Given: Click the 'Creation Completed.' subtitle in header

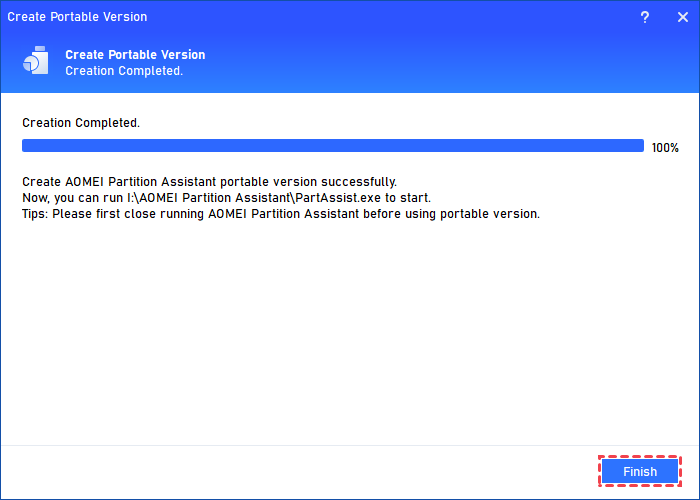Looking at the screenshot, I should [124, 71].
